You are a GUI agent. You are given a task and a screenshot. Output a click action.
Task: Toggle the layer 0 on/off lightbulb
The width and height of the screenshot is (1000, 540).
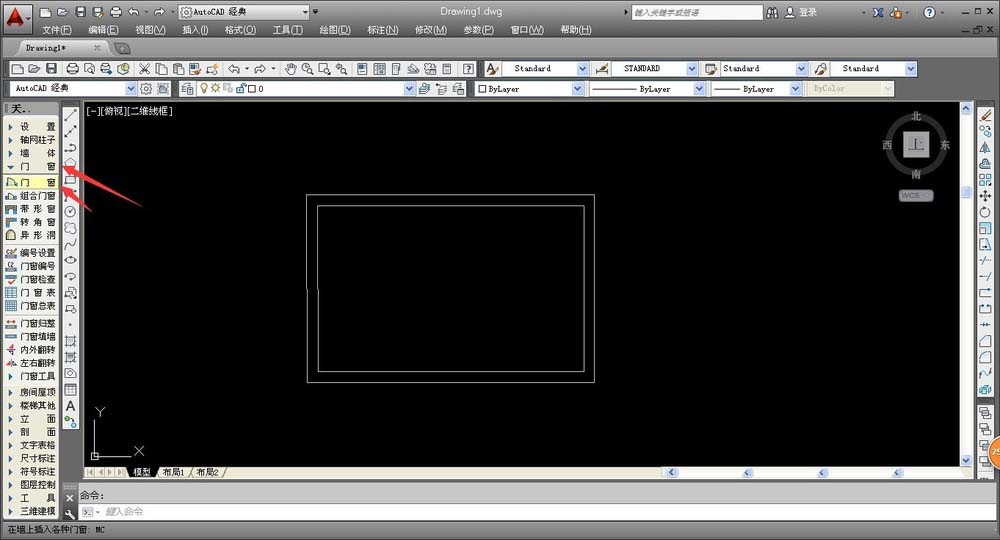(x=204, y=89)
